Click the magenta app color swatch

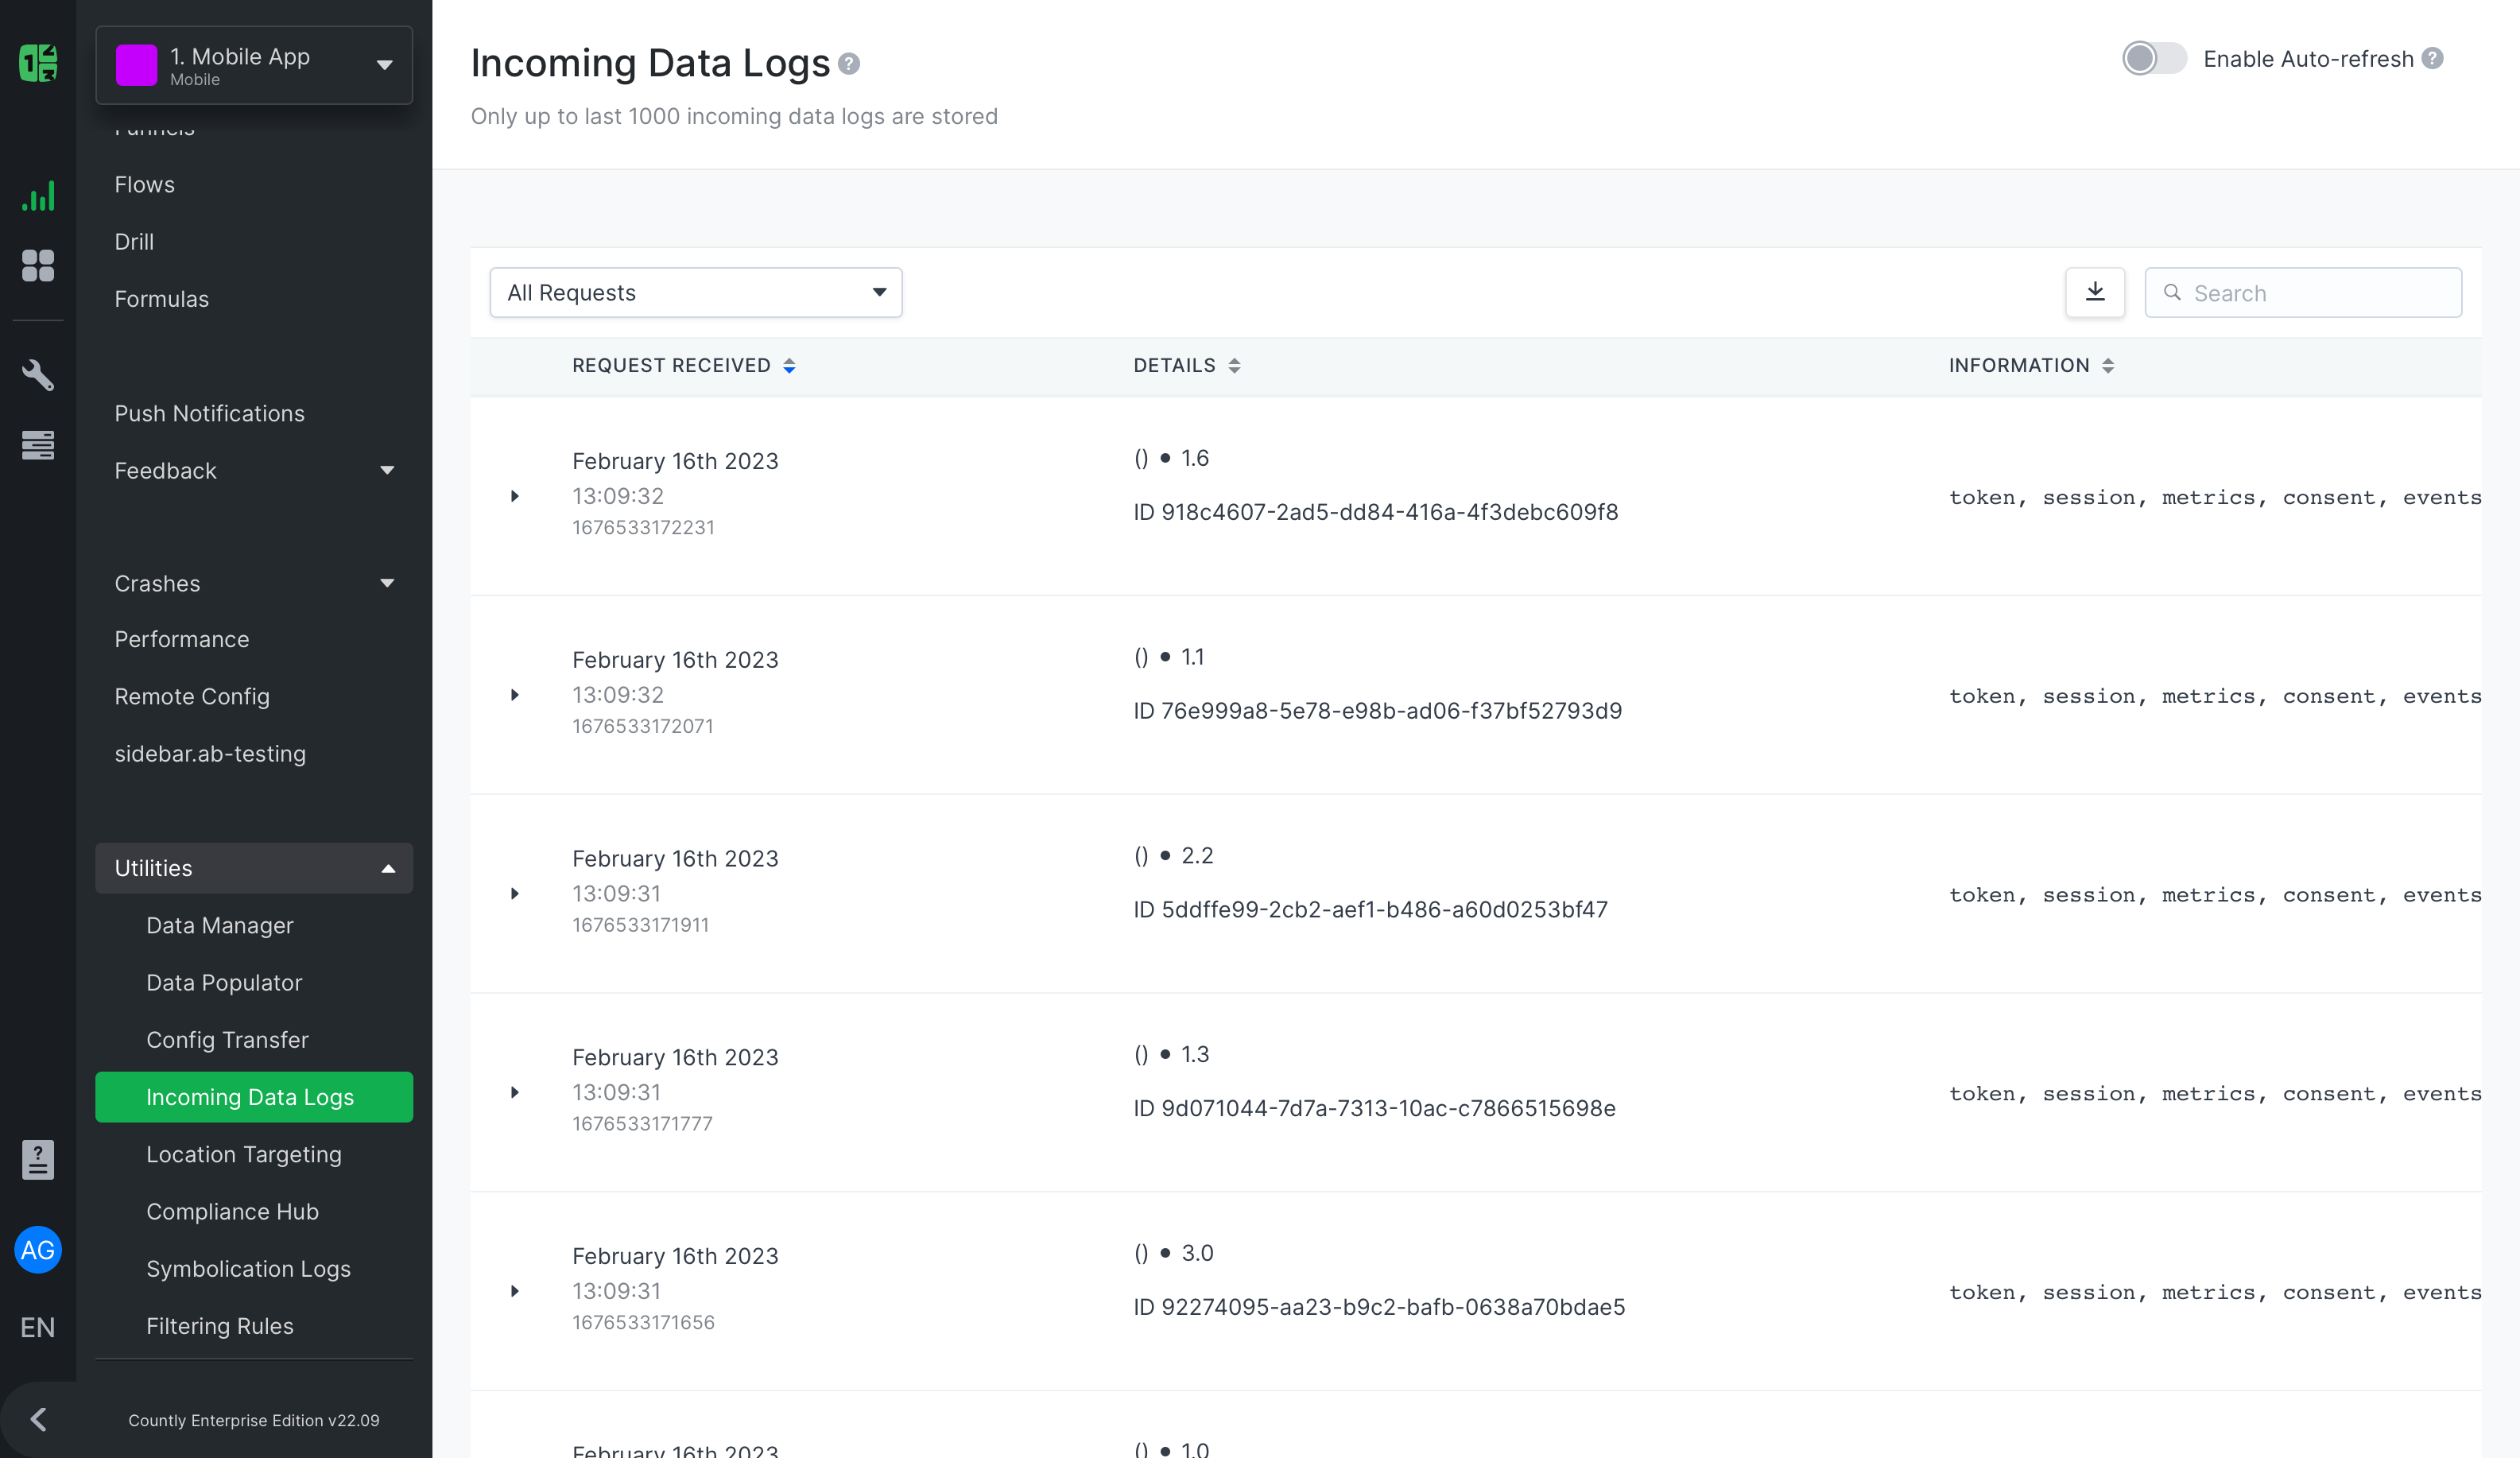coord(136,64)
